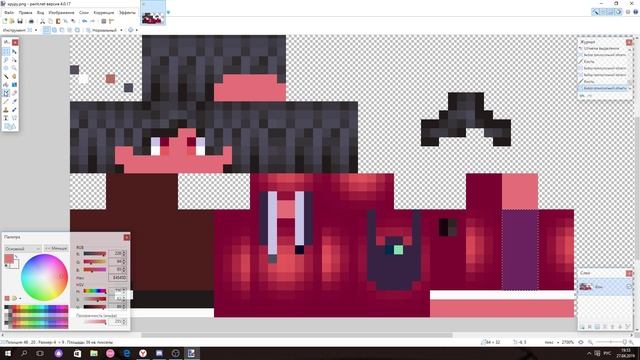Choose Add (union) selection mode
The image size is (640, 360).
(x=54, y=30)
